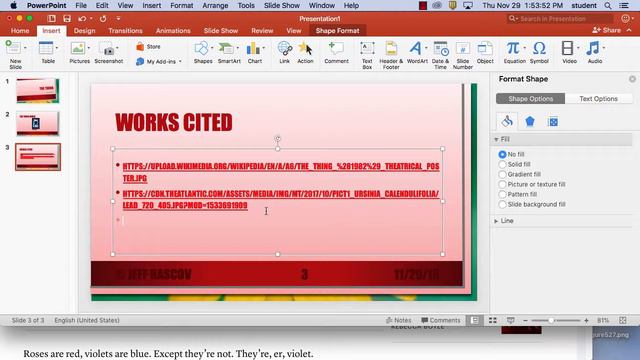Image resolution: width=640 pixels, height=360 pixels.
Task: Collapse the Fill section
Action: (496, 140)
